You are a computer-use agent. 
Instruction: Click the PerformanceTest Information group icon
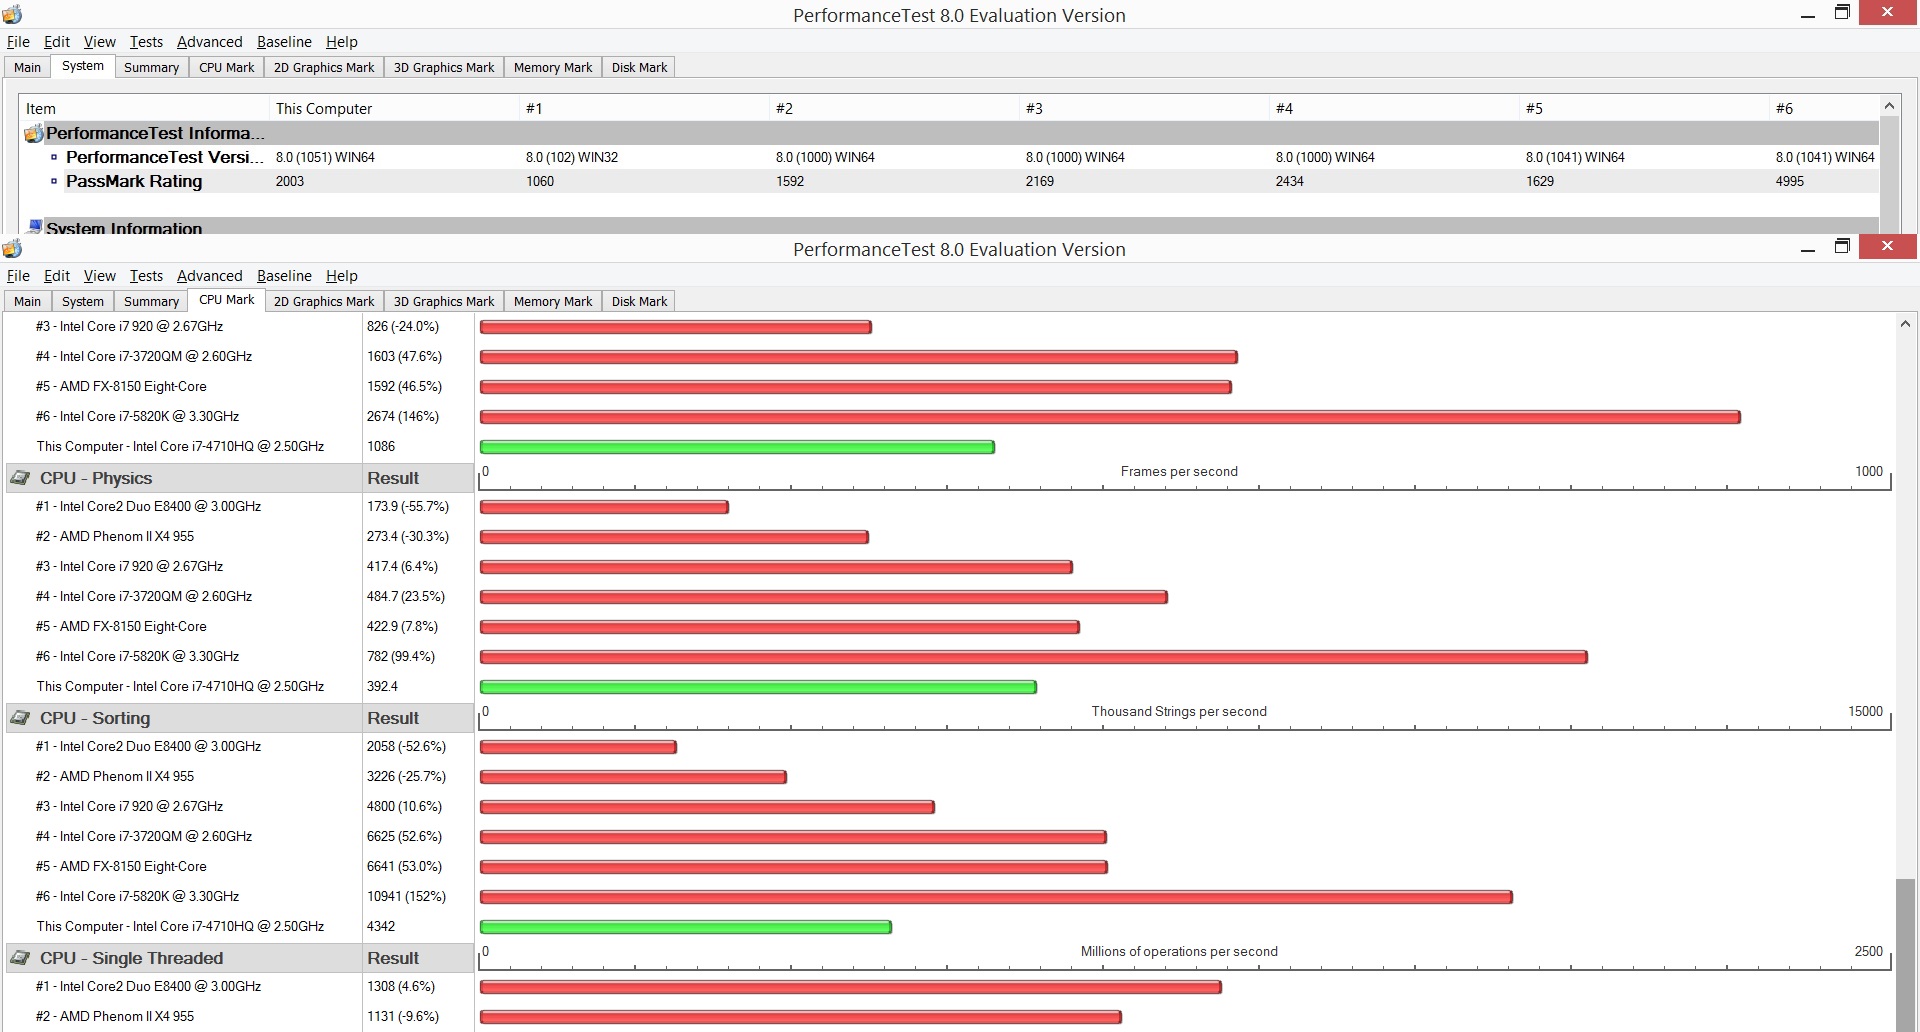click(x=33, y=133)
